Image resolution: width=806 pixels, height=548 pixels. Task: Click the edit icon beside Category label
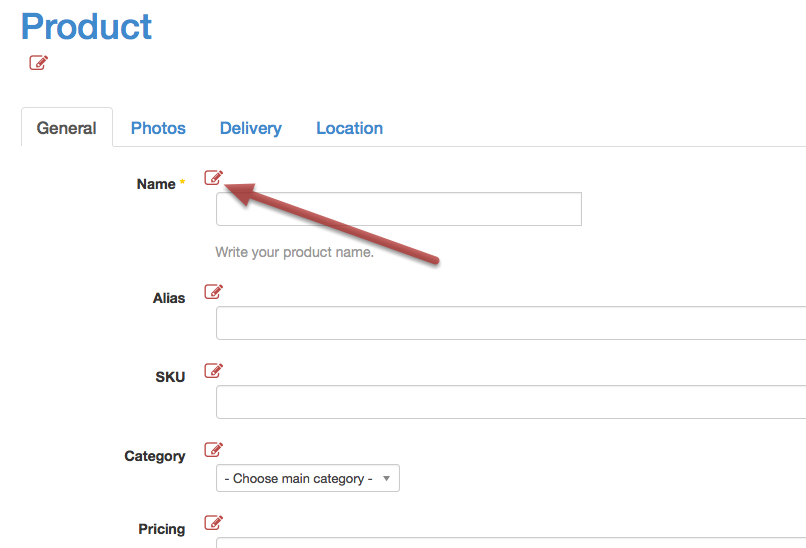point(213,450)
